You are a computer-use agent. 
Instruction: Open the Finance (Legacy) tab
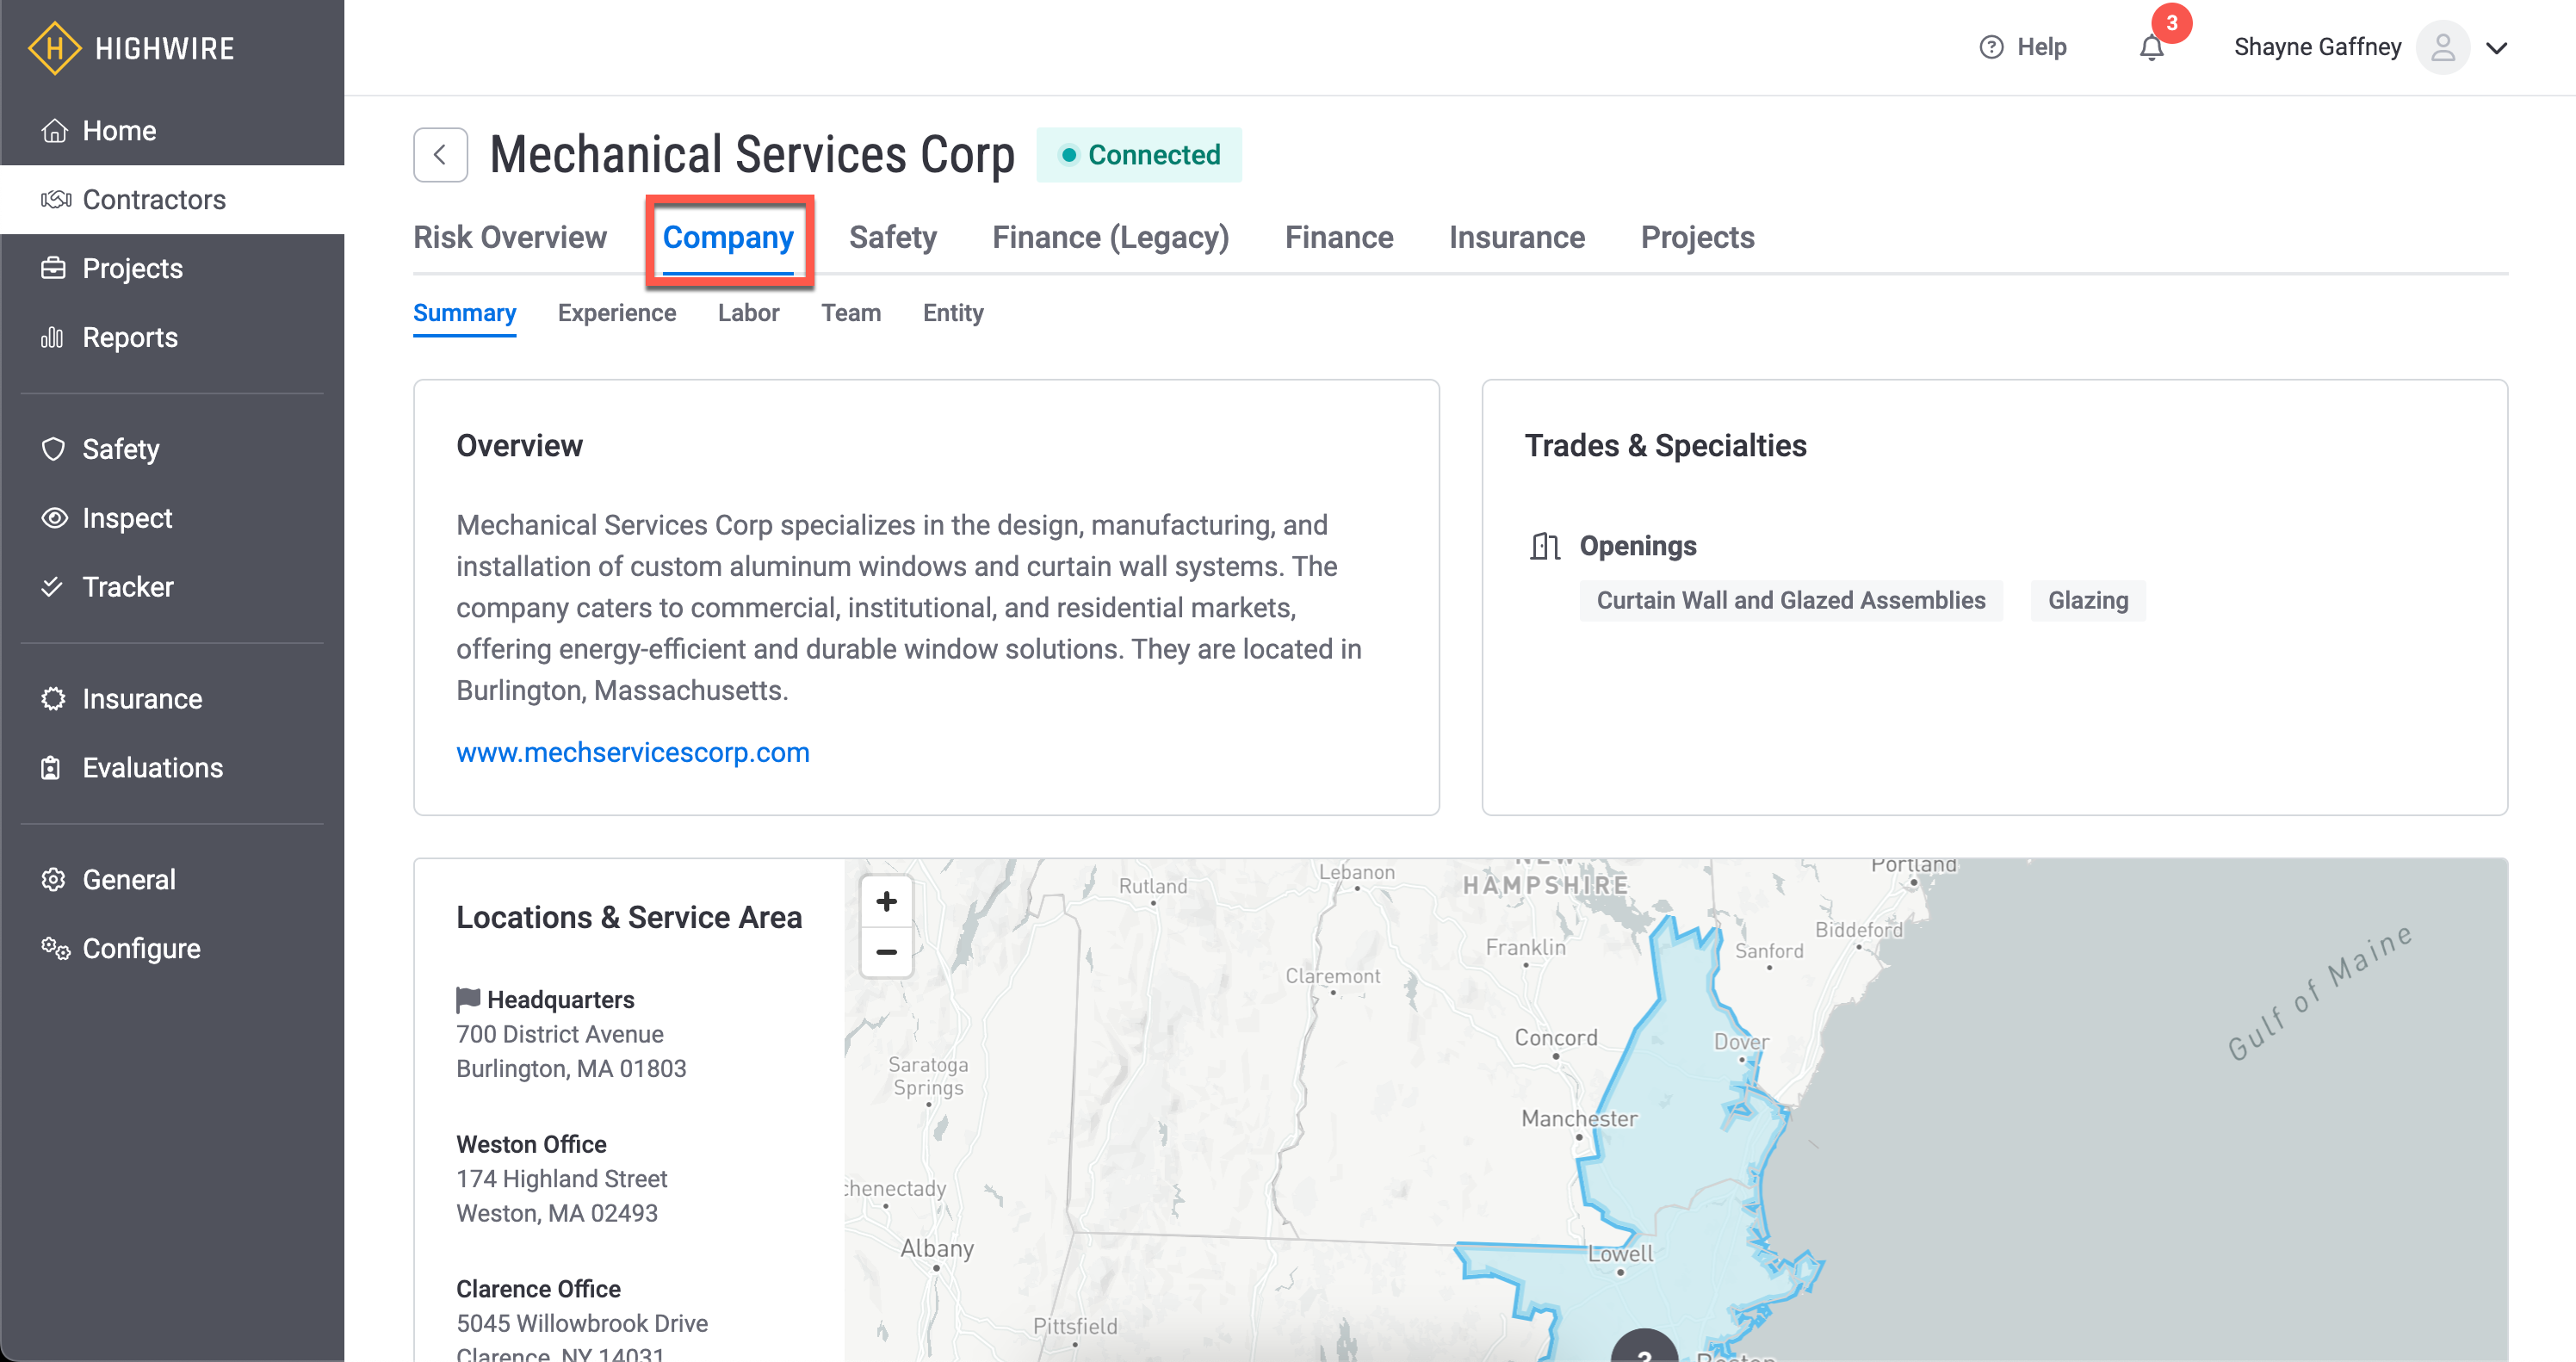(x=1110, y=238)
